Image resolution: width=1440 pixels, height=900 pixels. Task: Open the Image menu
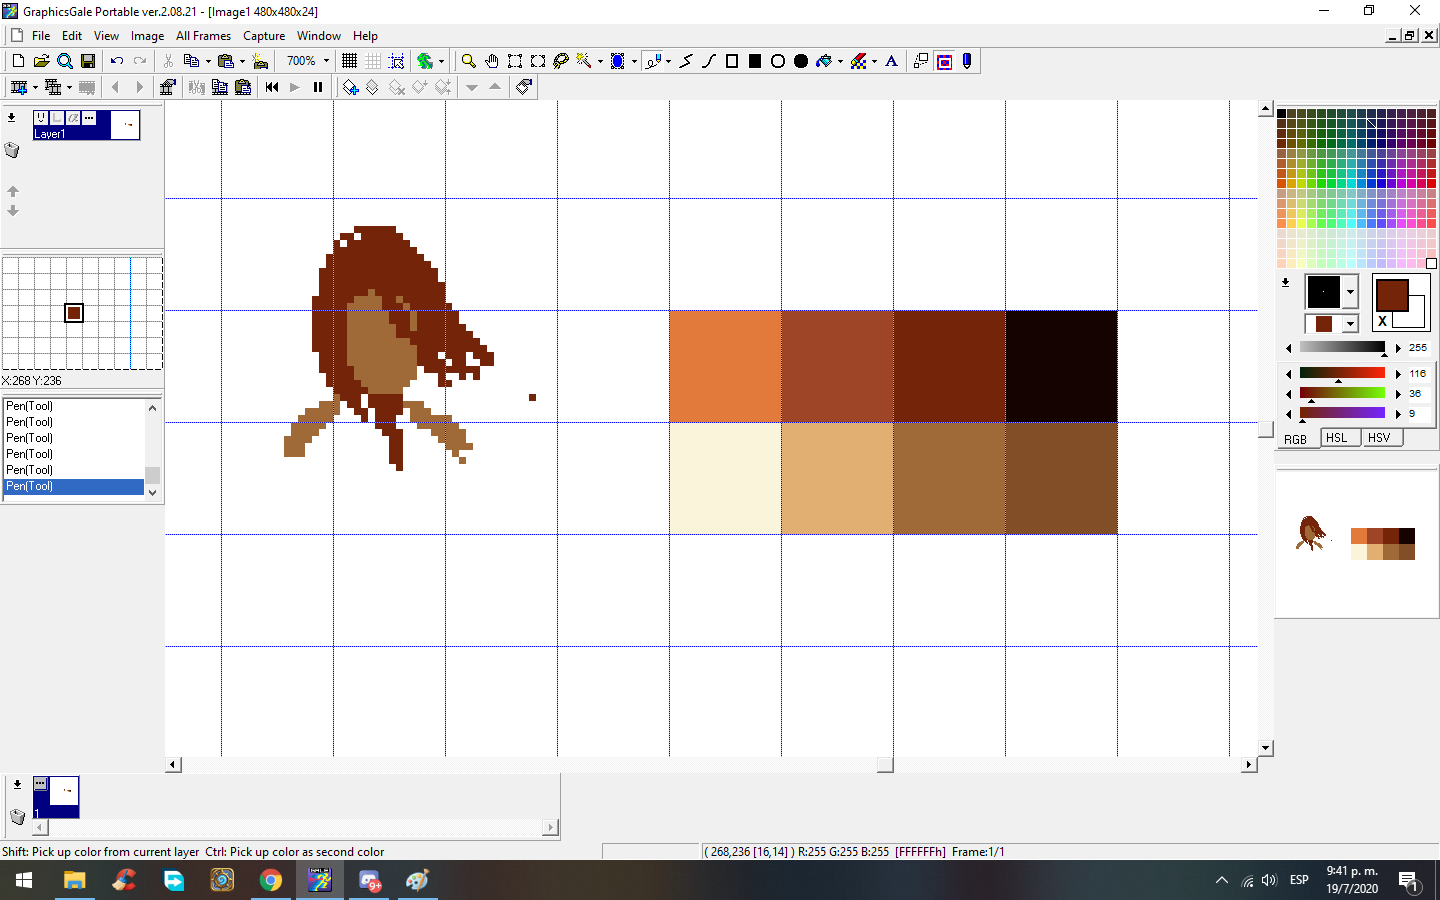pos(147,36)
